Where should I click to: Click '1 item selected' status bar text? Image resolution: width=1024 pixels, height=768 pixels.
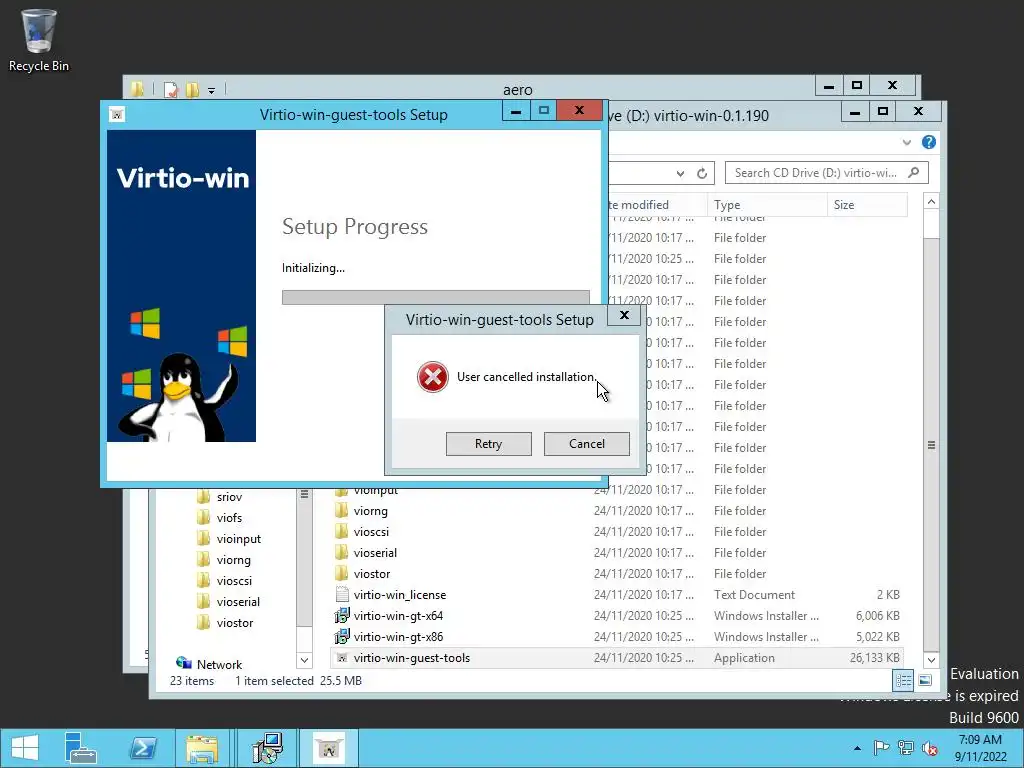point(274,680)
